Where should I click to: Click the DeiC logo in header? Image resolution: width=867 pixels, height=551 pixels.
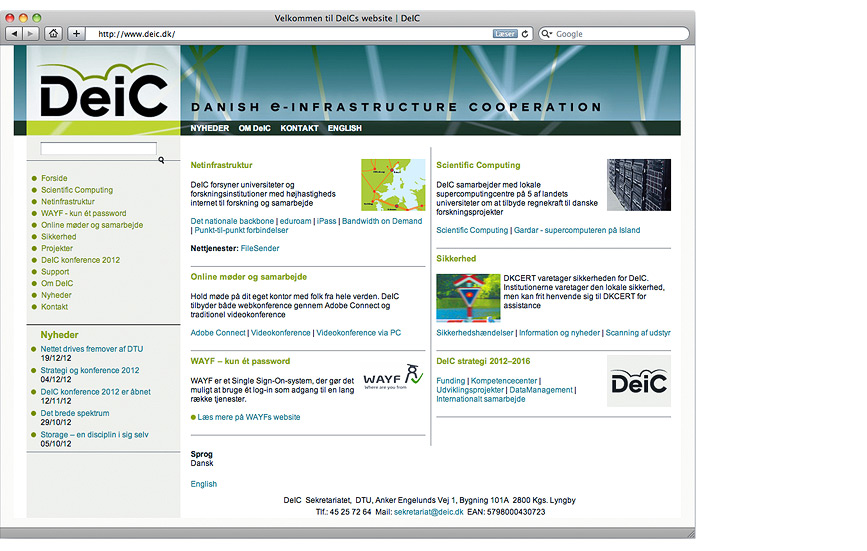click(103, 90)
